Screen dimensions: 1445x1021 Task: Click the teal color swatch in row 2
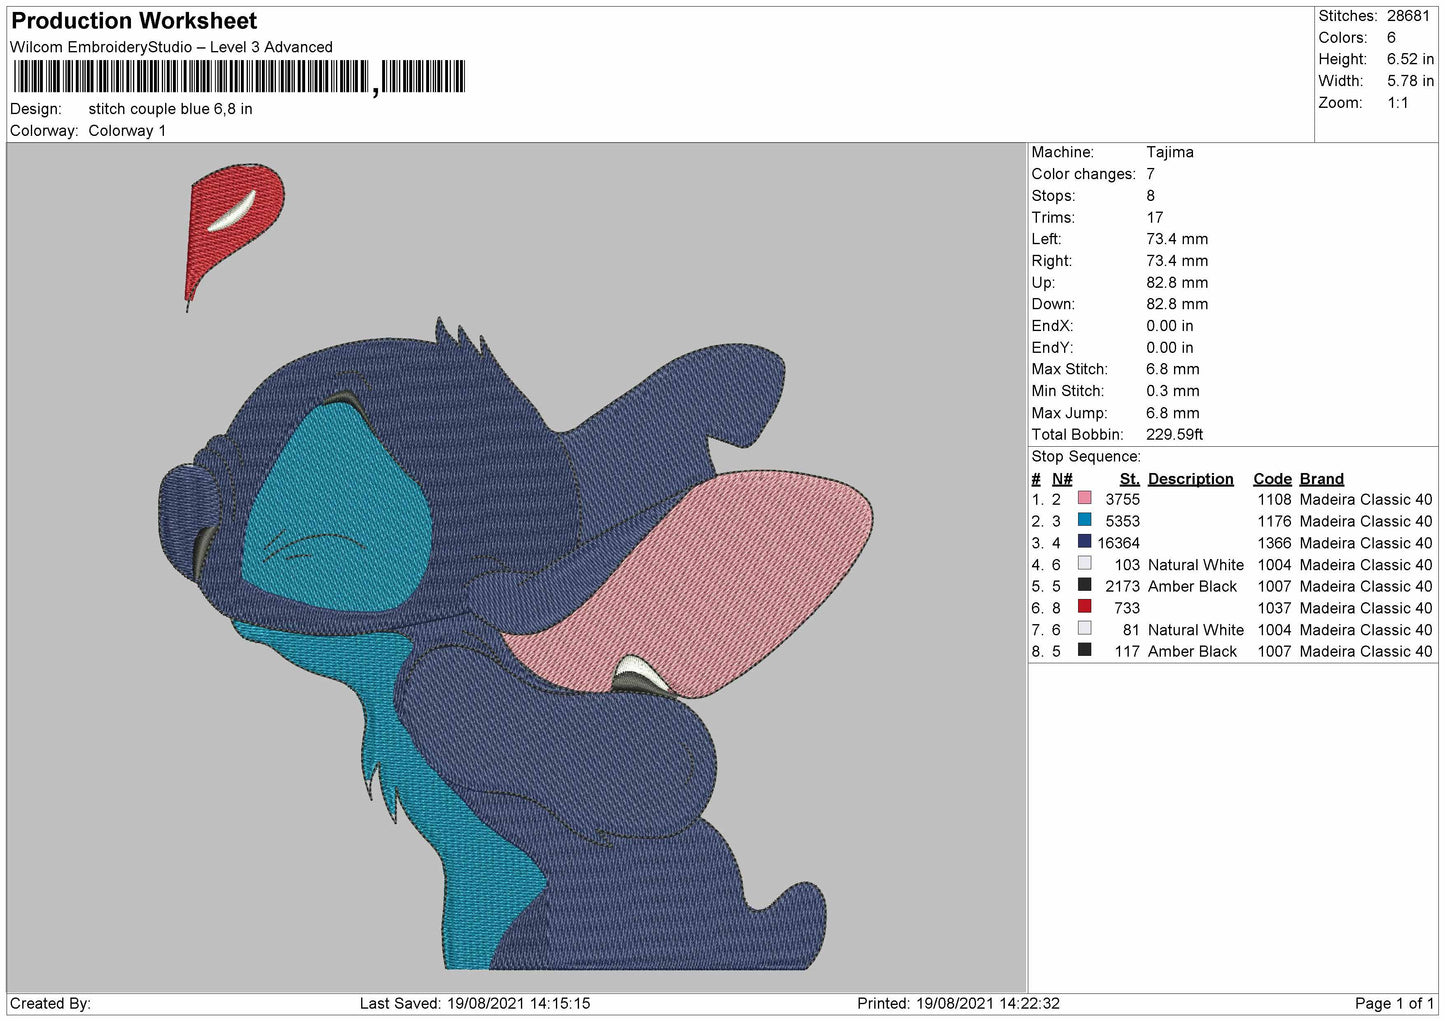(x=1084, y=520)
